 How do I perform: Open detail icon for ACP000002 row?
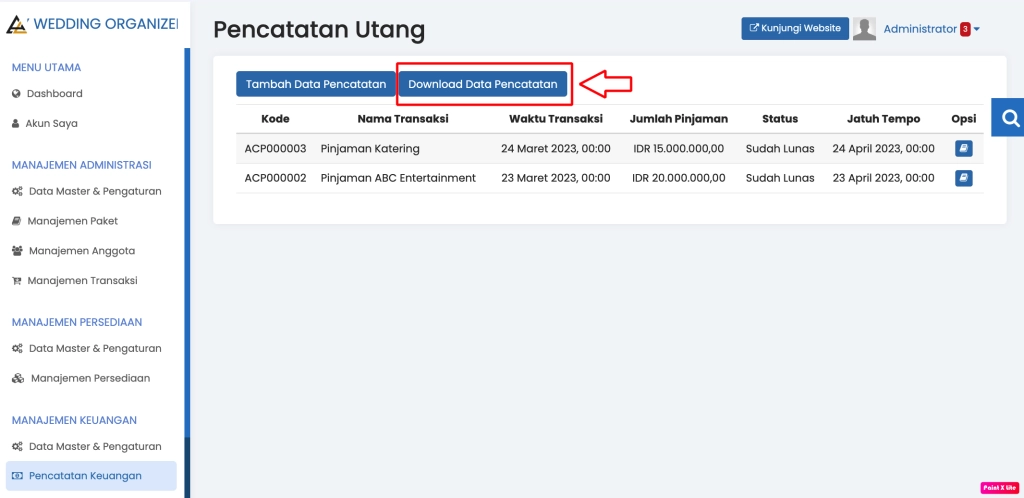(x=963, y=178)
